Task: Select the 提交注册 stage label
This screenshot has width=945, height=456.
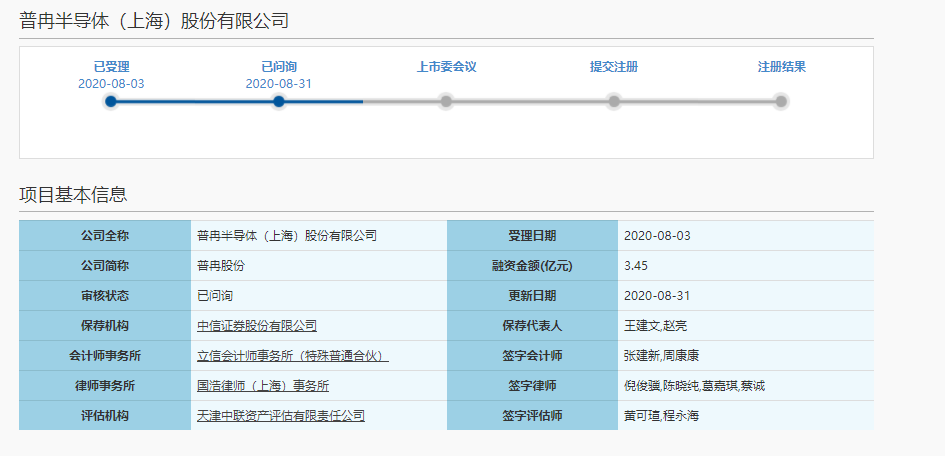Action: (614, 67)
